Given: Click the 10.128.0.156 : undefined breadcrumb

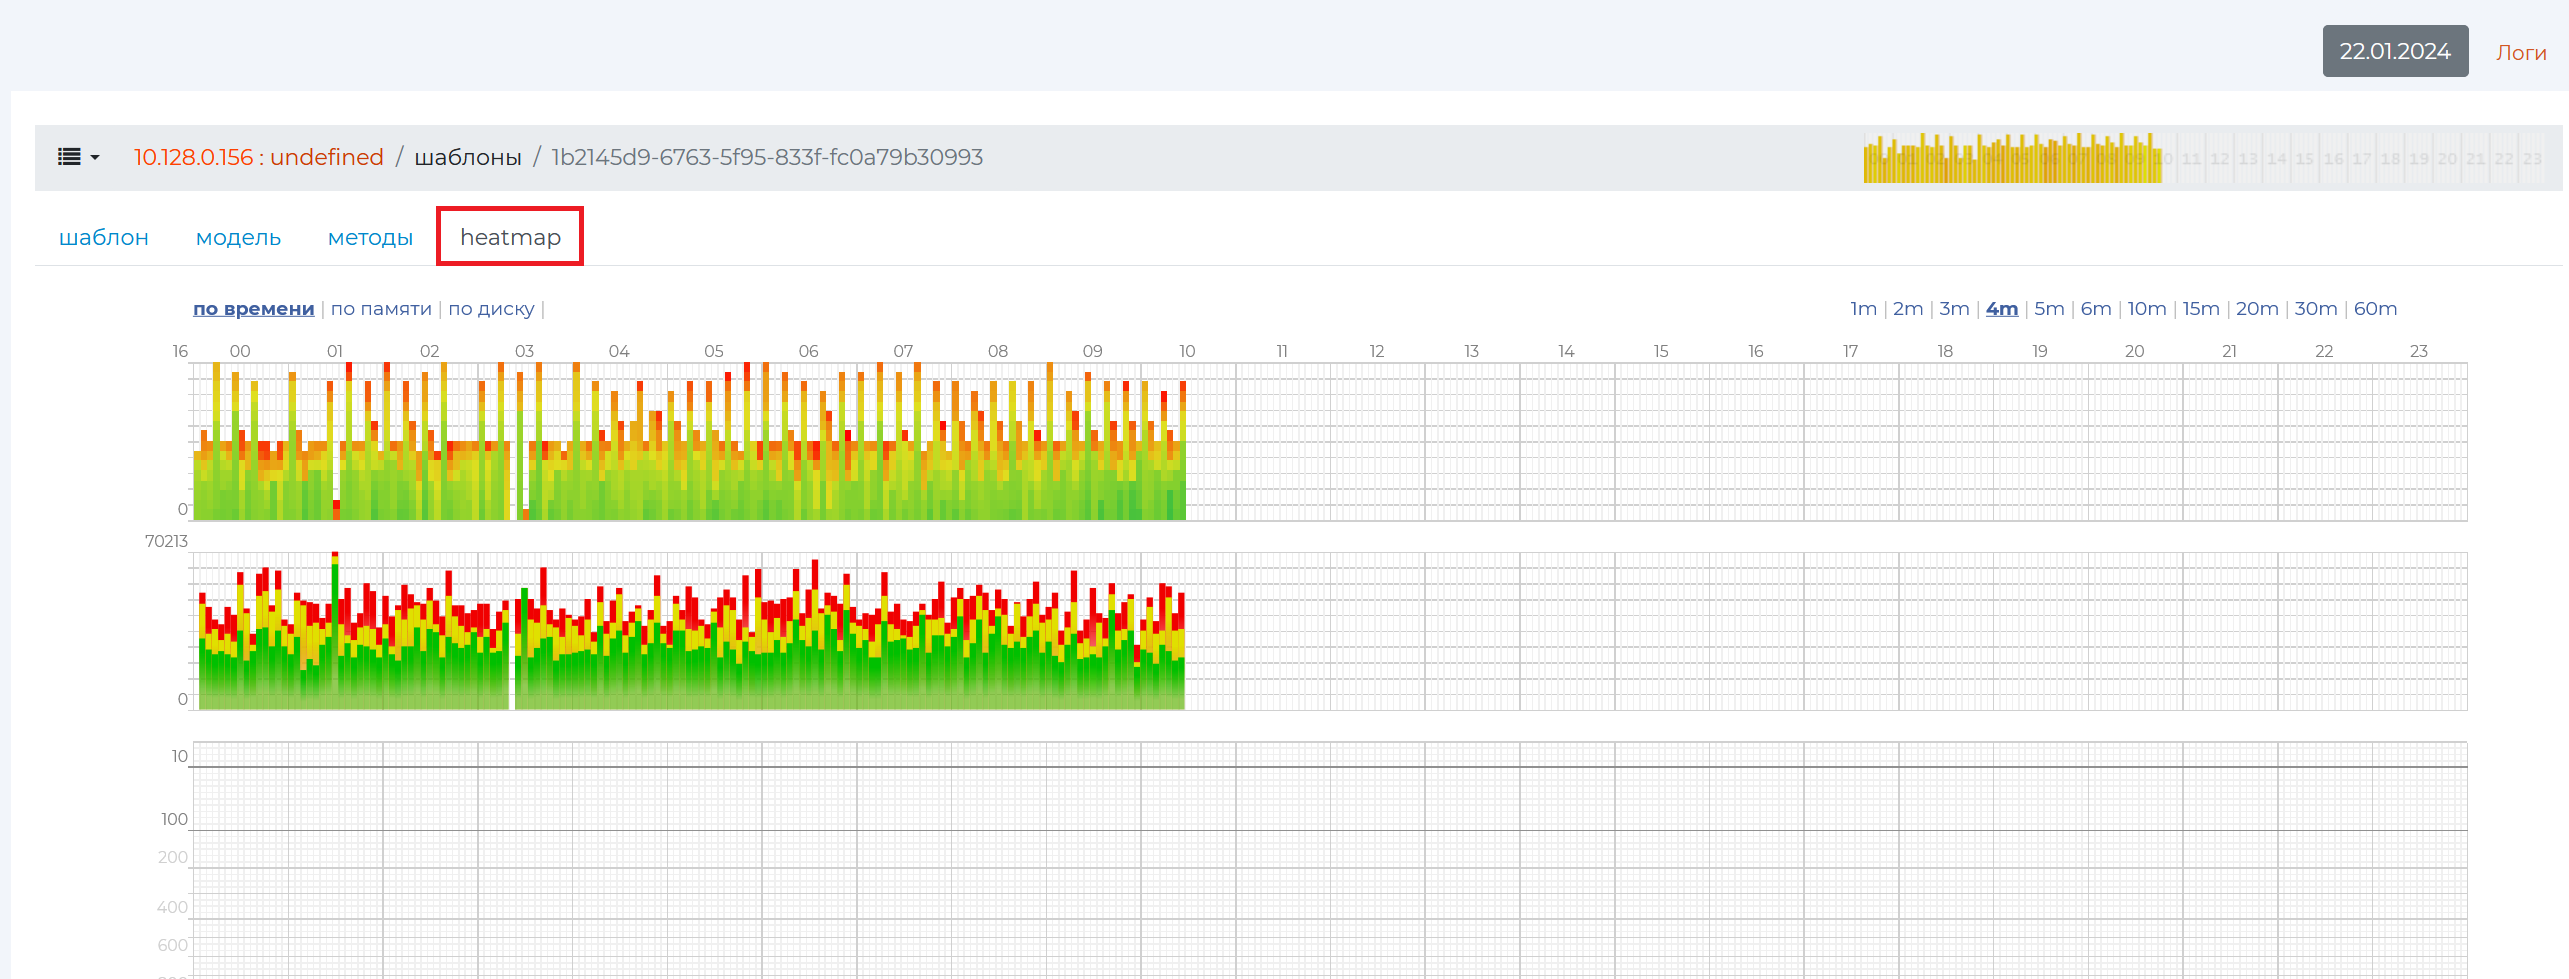Looking at the screenshot, I should pos(258,157).
